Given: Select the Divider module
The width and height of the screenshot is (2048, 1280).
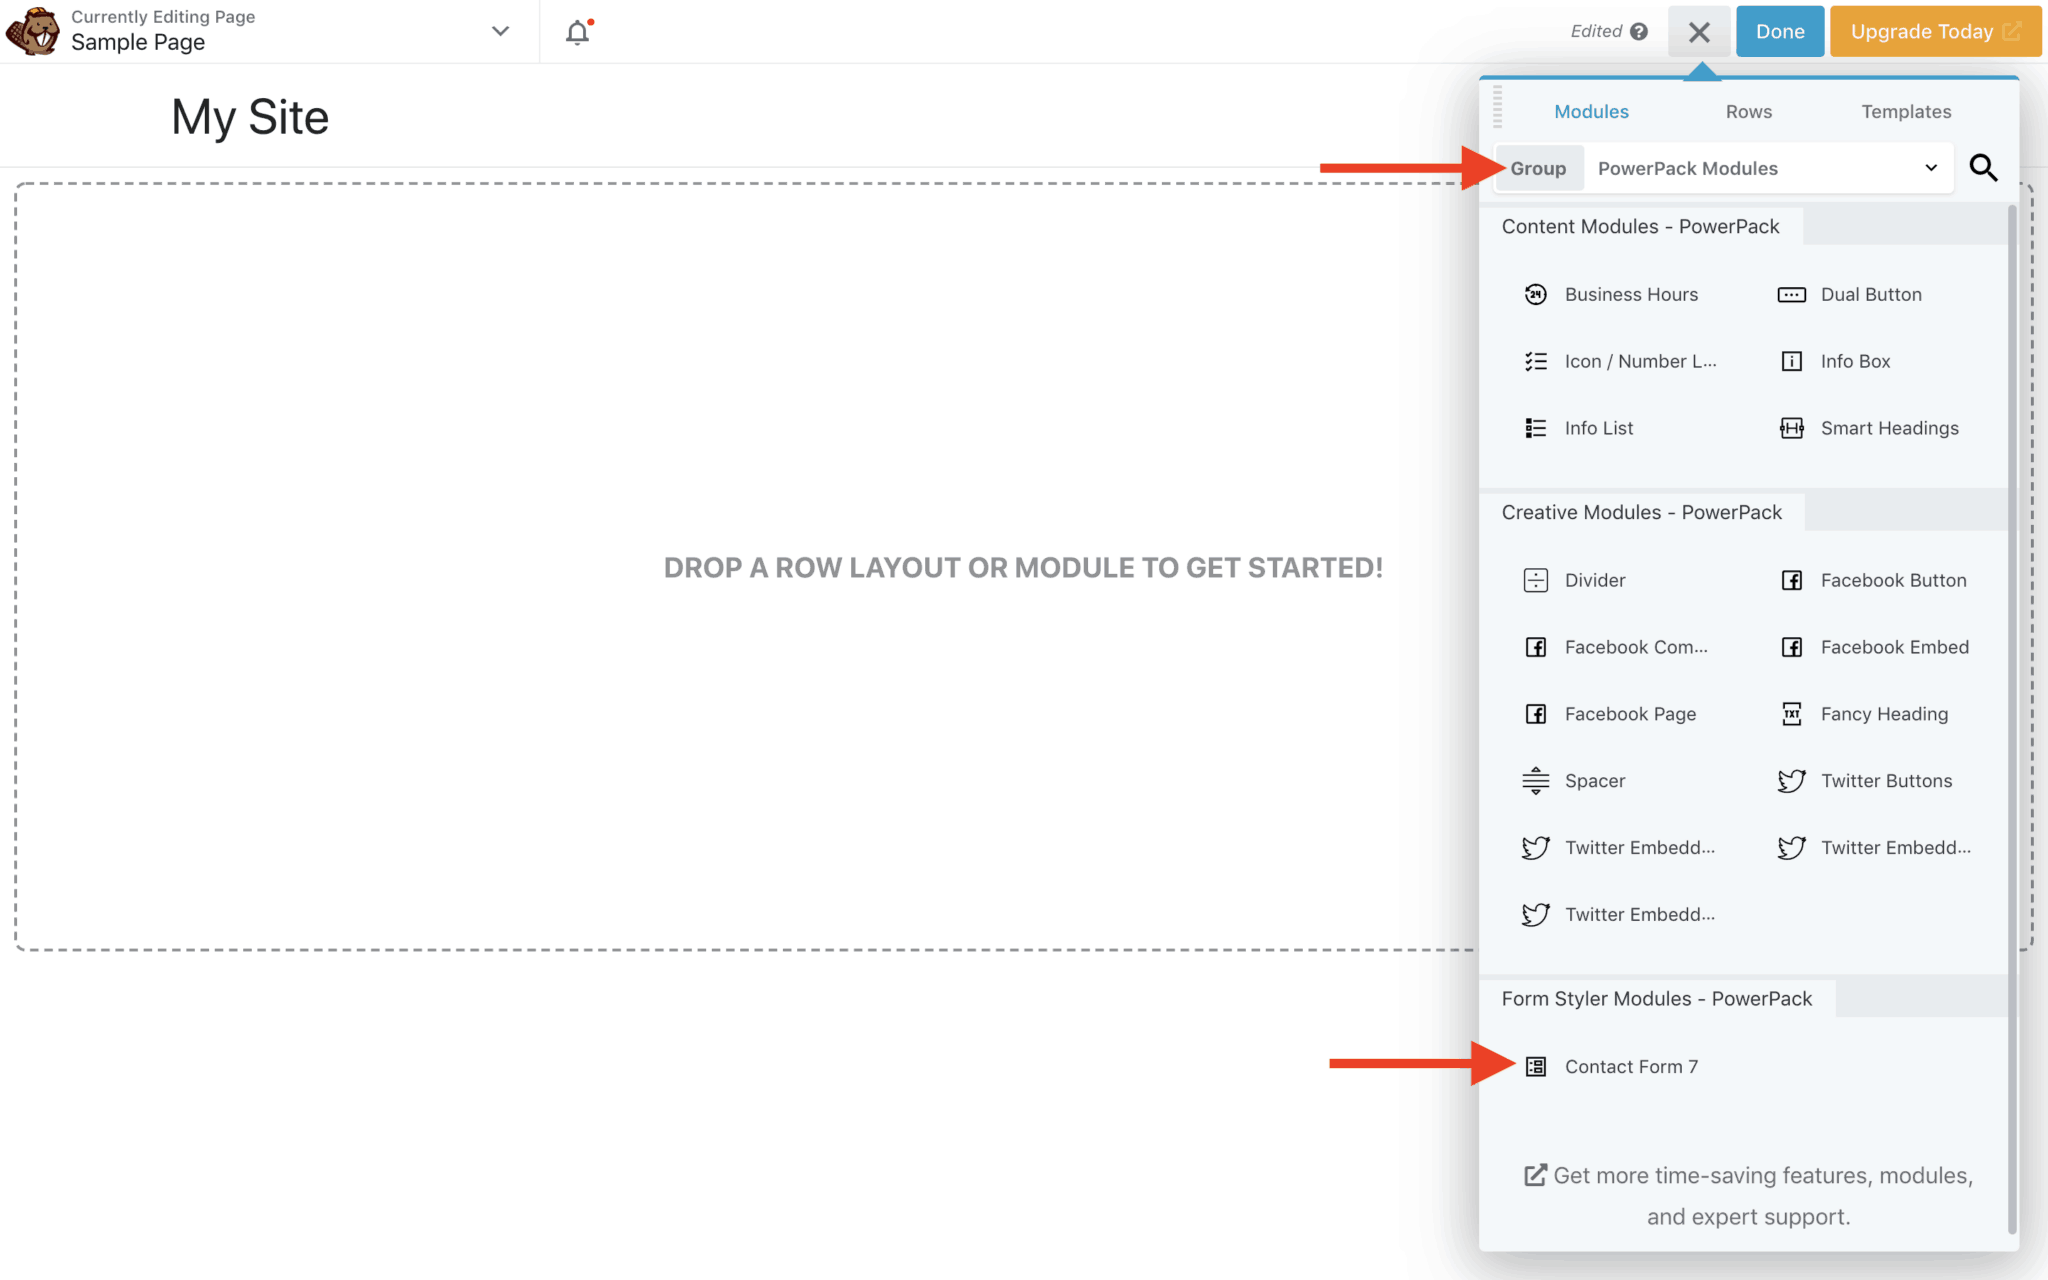Looking at the screenshot, I should pyautogui.click(x=1594, y=580).
